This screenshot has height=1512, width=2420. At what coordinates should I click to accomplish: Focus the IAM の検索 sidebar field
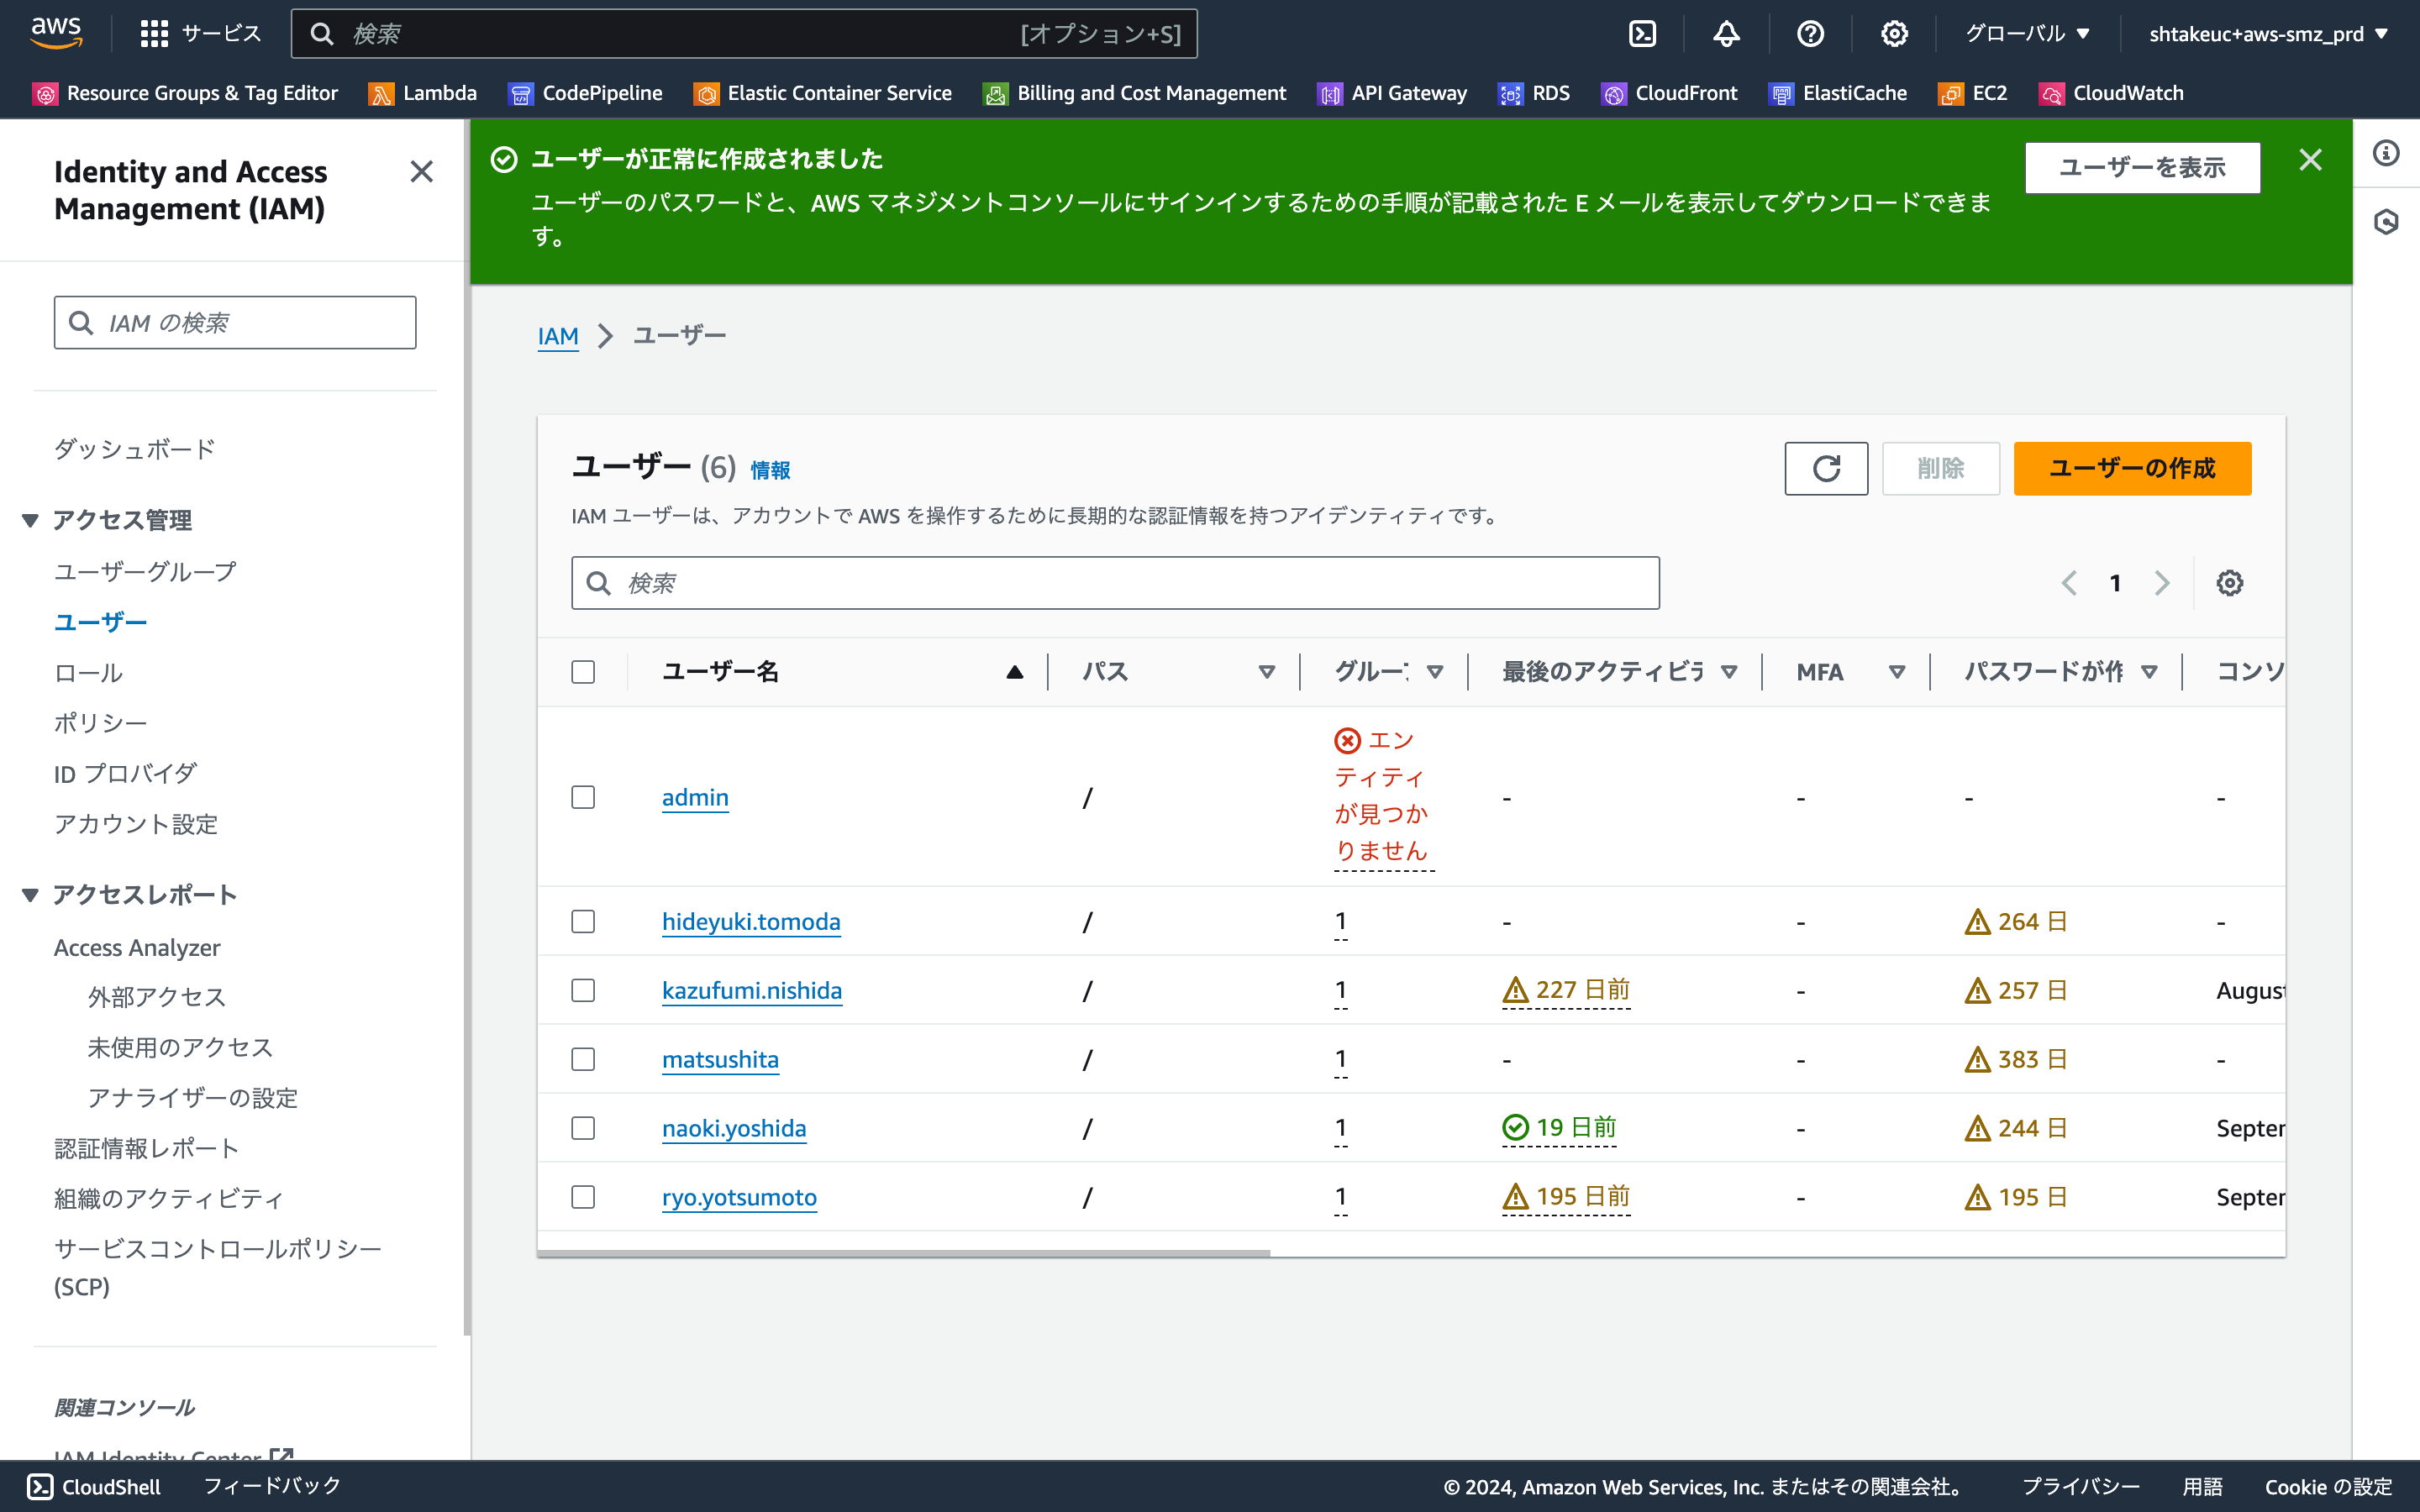click(235, 323)
